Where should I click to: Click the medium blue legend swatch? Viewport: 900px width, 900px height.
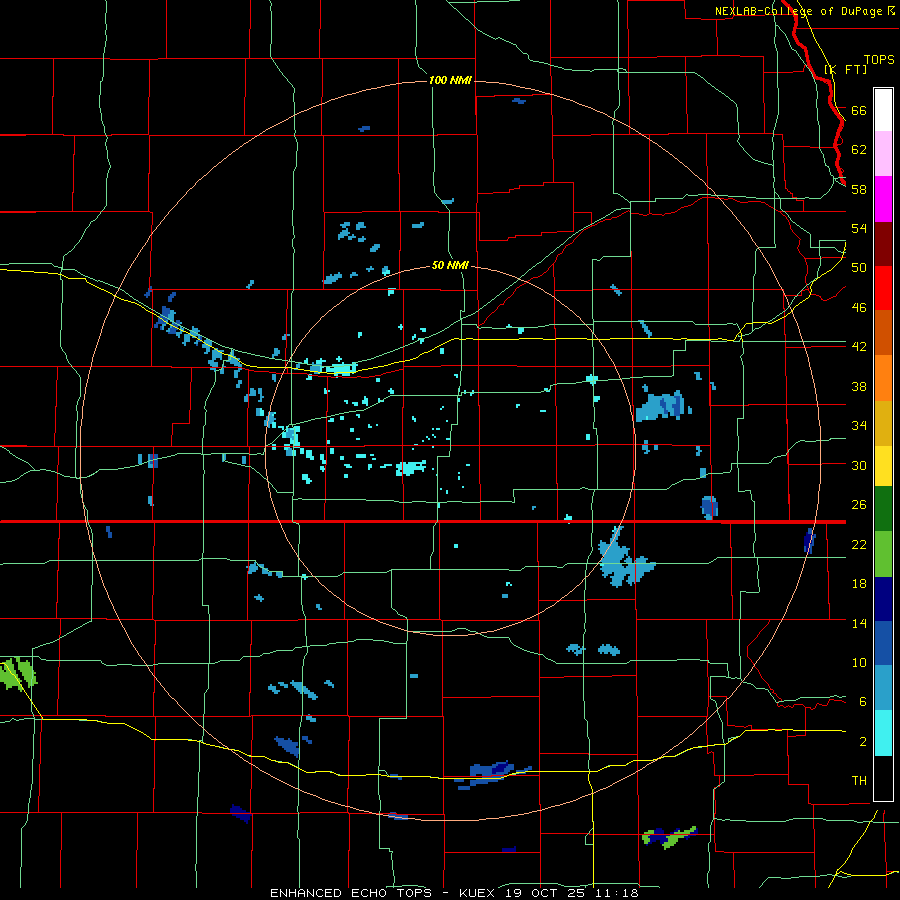coord(883,643)
